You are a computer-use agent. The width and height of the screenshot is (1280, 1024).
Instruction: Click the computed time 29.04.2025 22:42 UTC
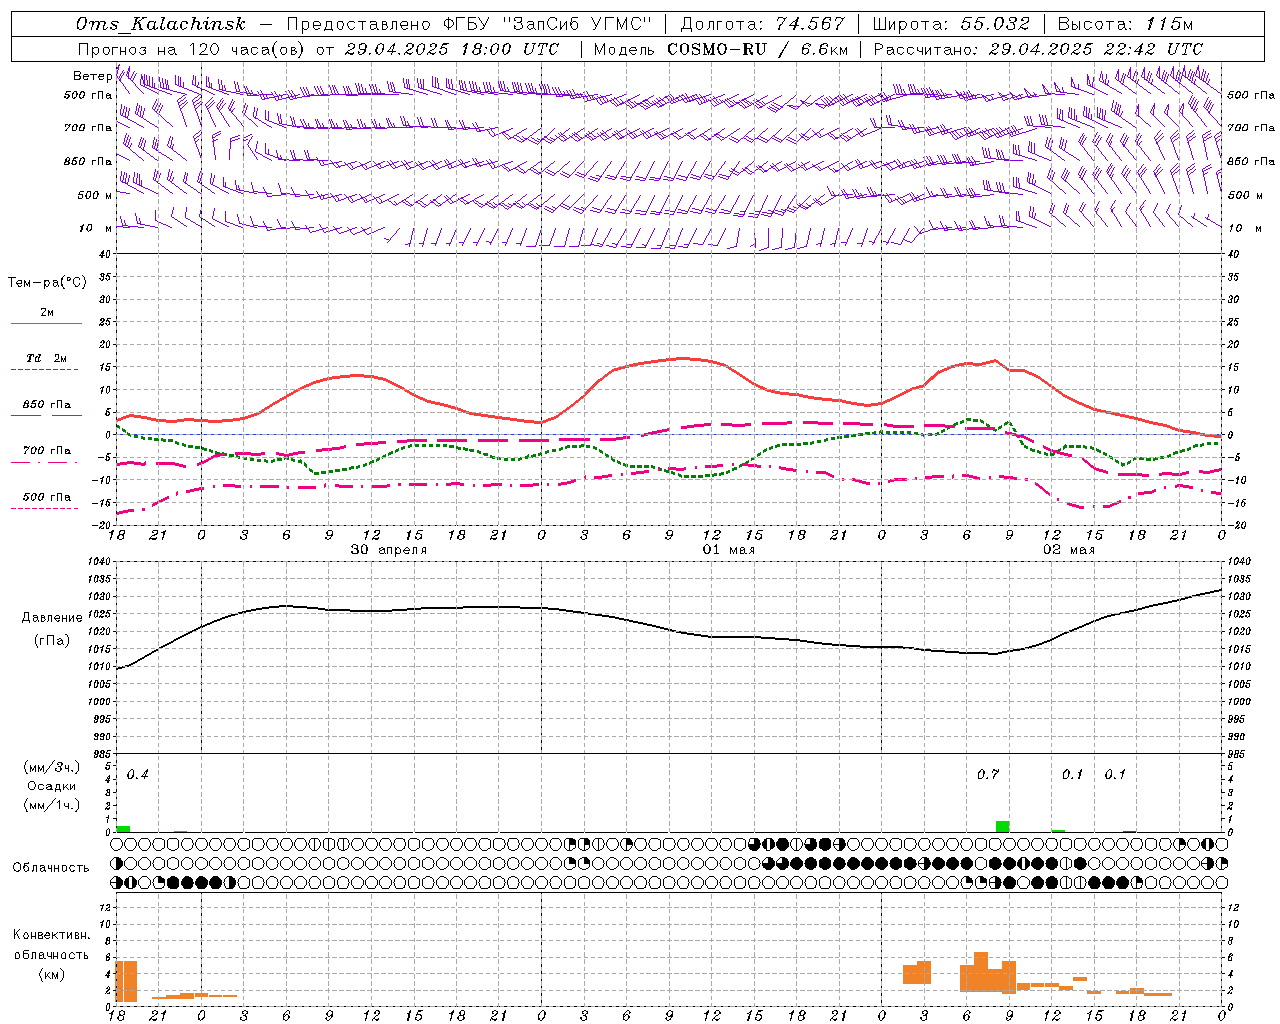pos(1095,48)
